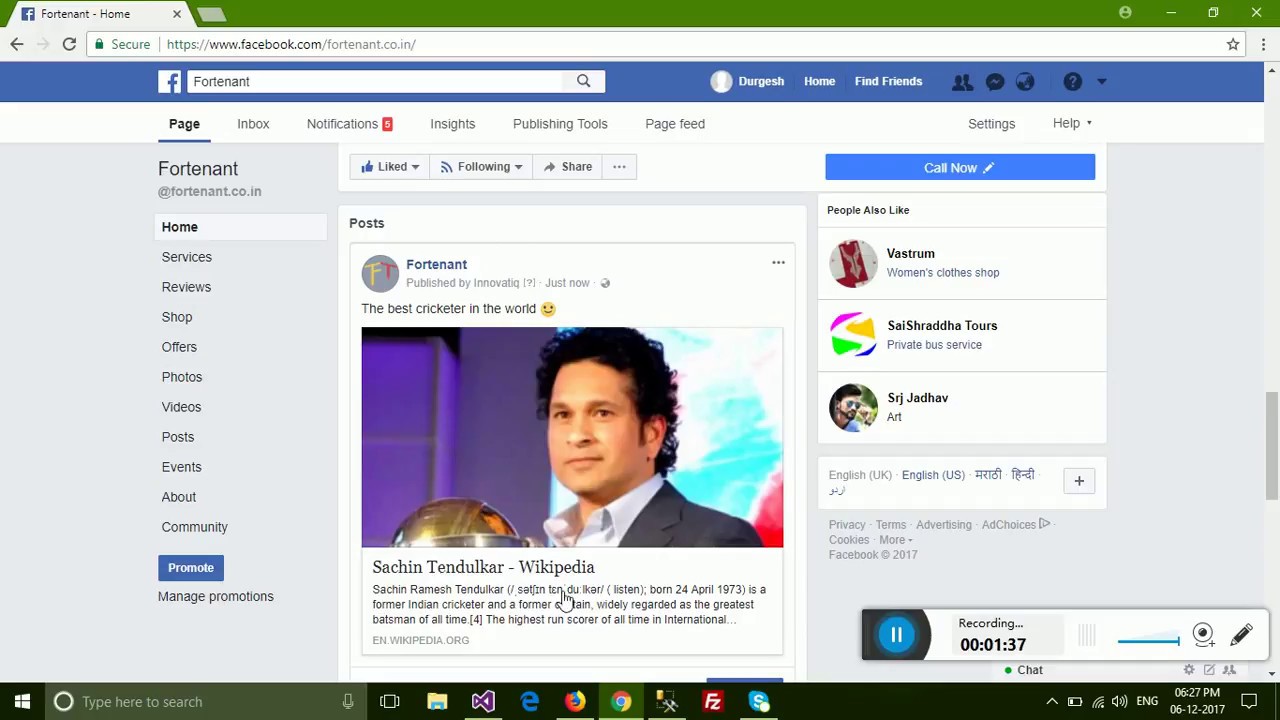Open the Insights tab
The image size is (1280, 720).
(x=452, y=124)
